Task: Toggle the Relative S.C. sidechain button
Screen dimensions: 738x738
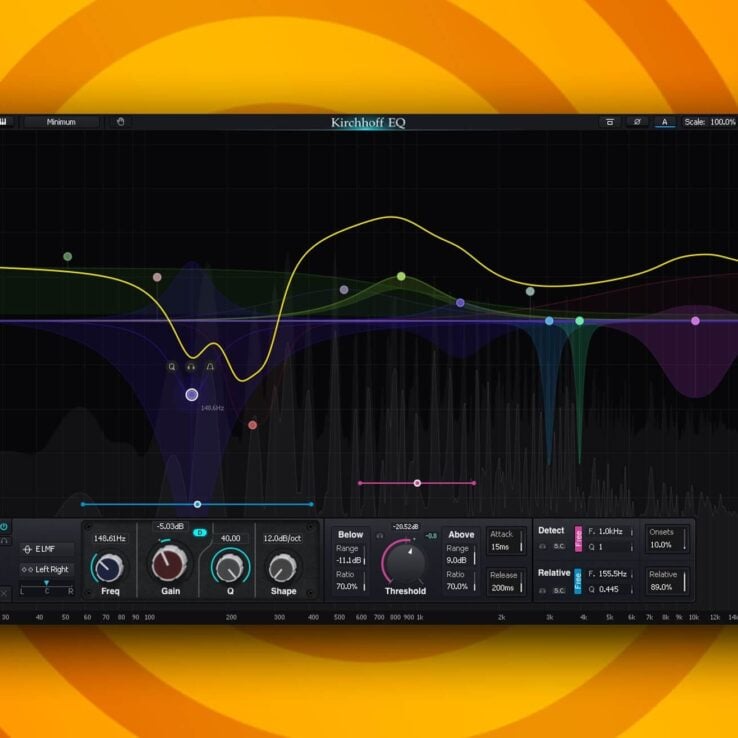Action: (559, 590)
